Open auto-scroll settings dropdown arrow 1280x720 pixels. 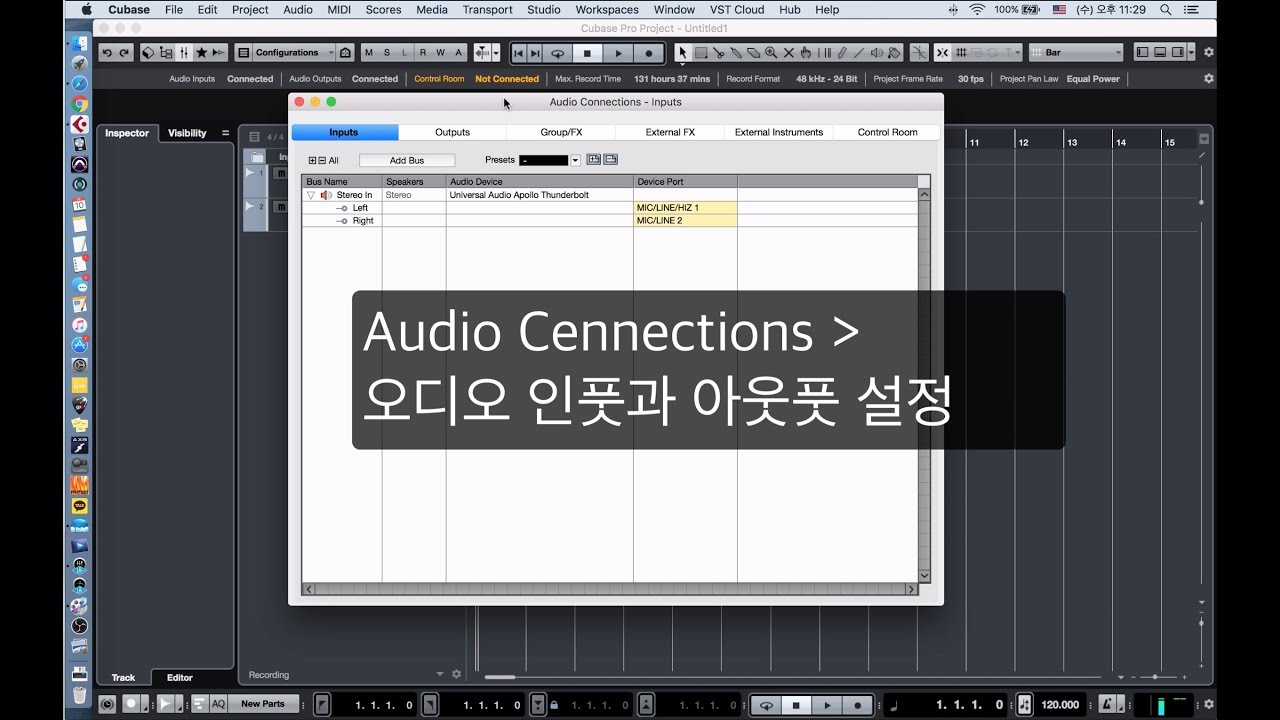(496, 53)
